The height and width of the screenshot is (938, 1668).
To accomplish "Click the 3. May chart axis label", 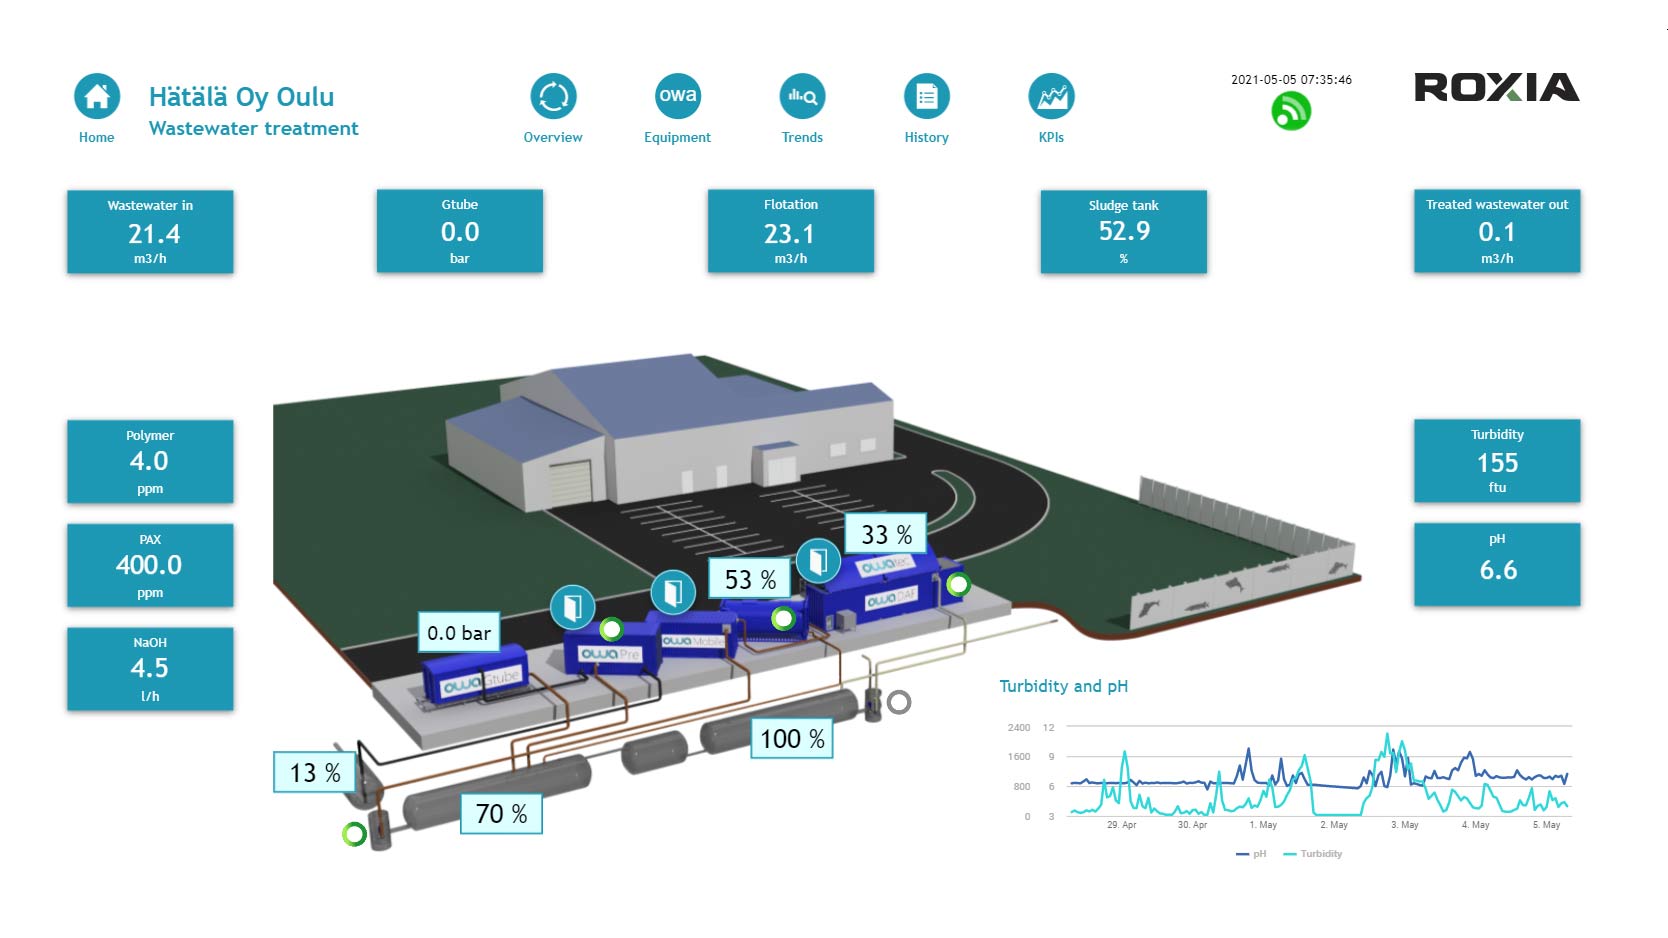I will coord(1404,825).
